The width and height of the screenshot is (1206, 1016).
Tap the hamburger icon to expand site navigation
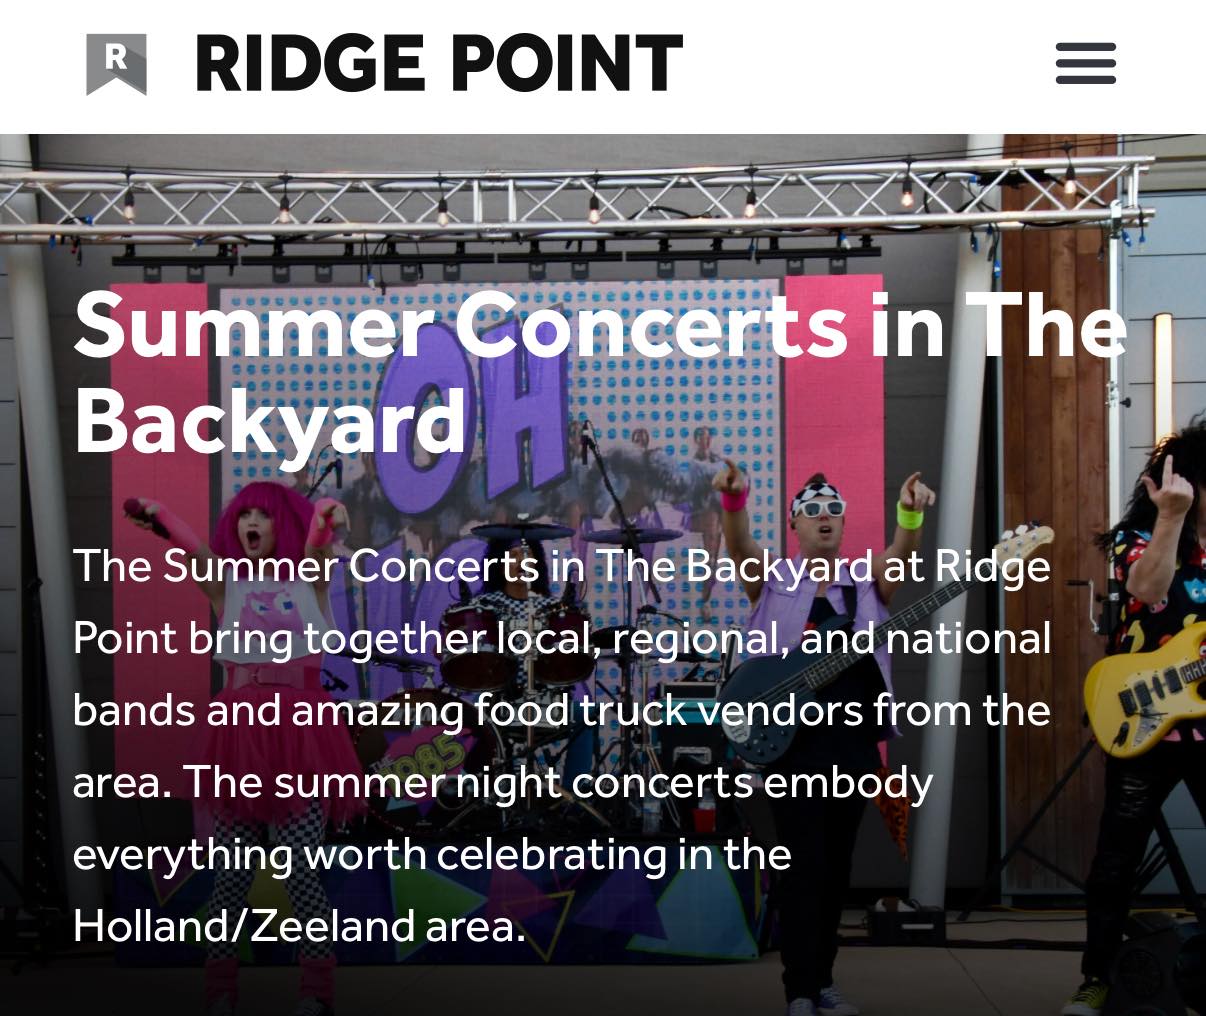[x=1085, y=62]
